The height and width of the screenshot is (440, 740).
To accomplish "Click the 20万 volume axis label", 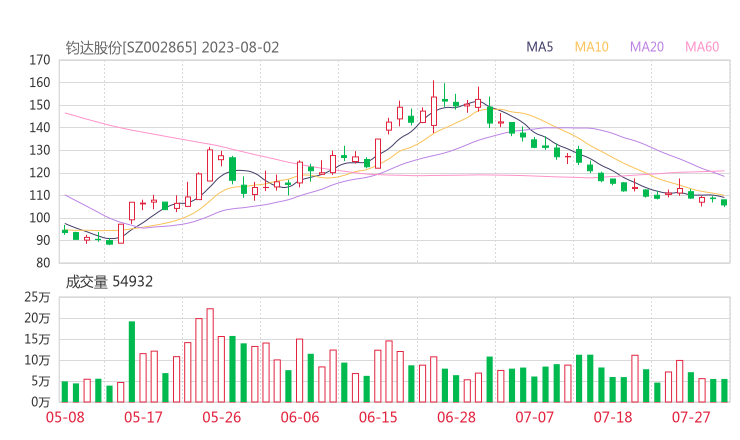I will pyautogui.click(x=37, y=318).
